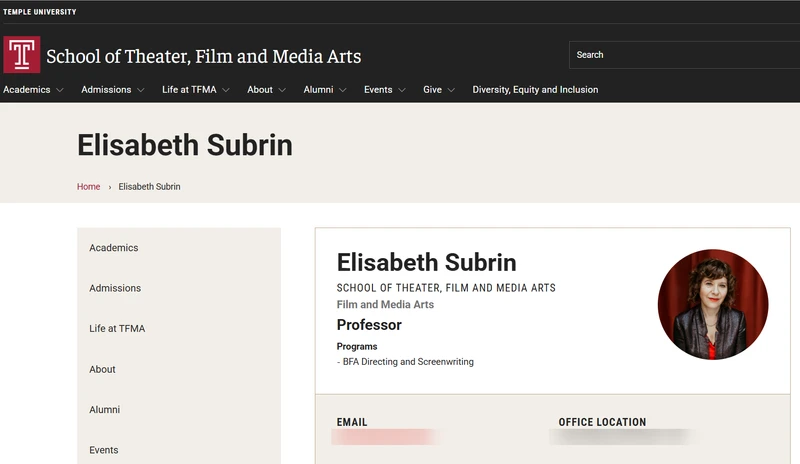Open the Alumni top navigation menu
Screen dimensions: 800x464
click(x=318, y=90)
